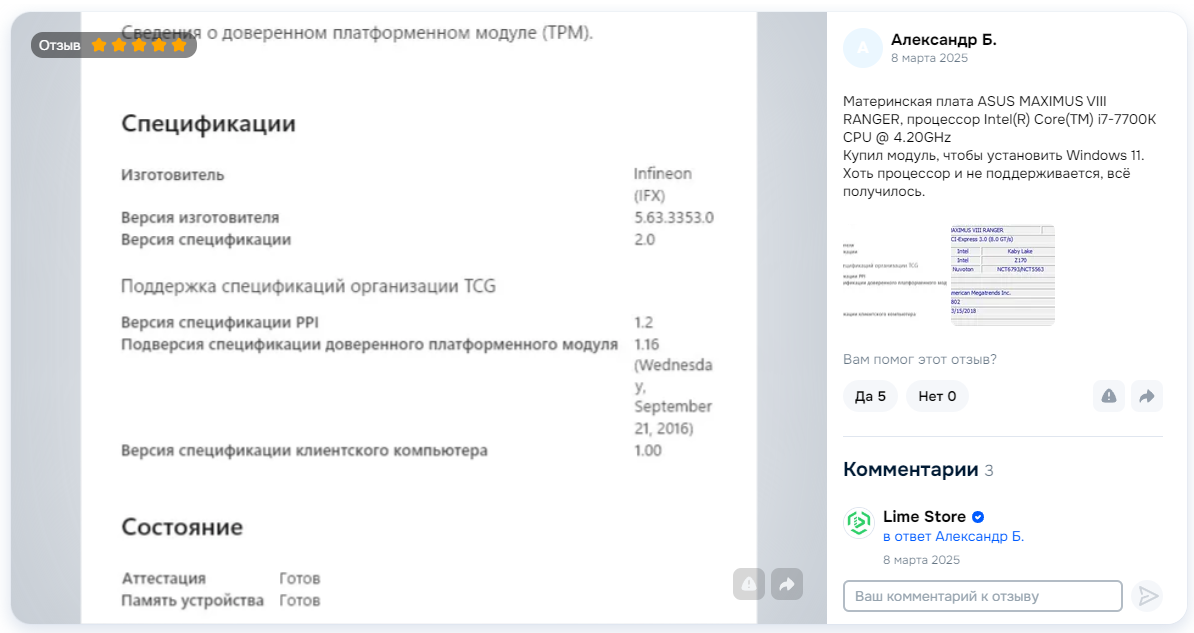This screenshot has height=633, width=1194.
Task: Click the right gray edge of the photo viewer
Action: tap(791, 300)
